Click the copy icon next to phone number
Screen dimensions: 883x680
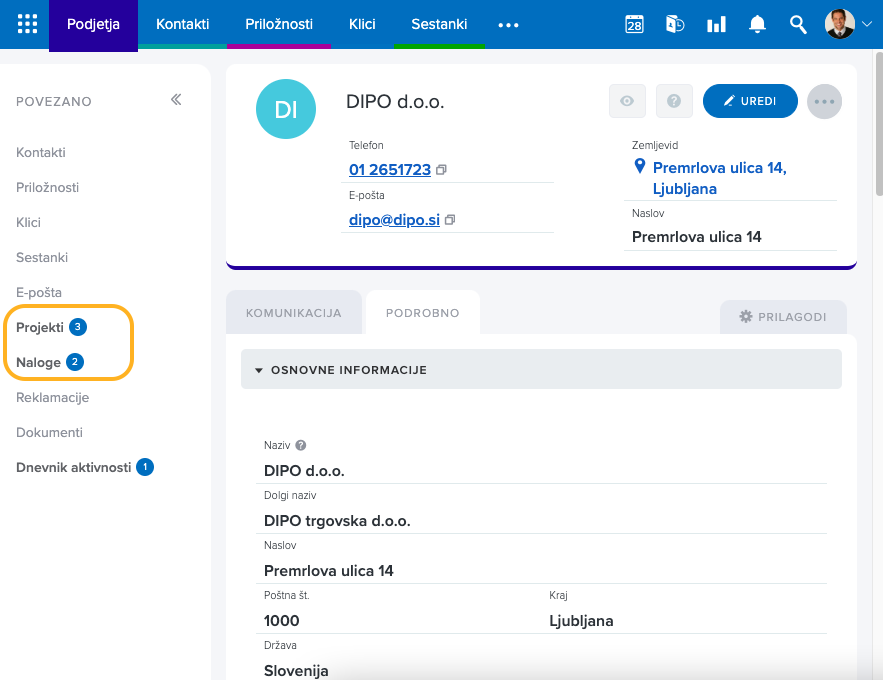[x=441, y=170]
